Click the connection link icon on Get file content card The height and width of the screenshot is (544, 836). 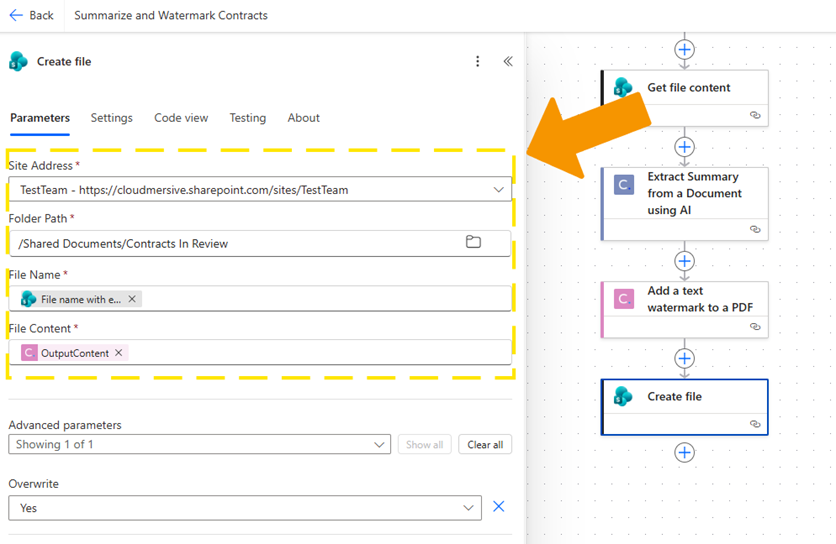tap(755, 115)
